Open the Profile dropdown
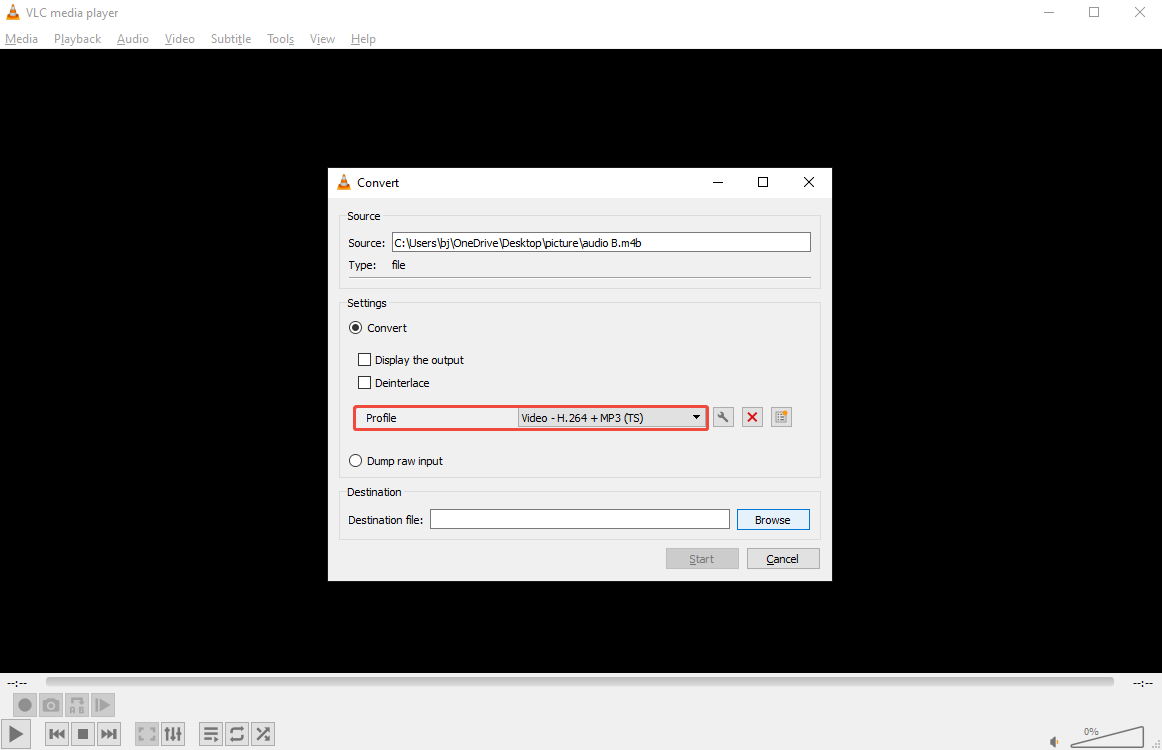This screenshot has height=750, width=1162. click(611, 418)
